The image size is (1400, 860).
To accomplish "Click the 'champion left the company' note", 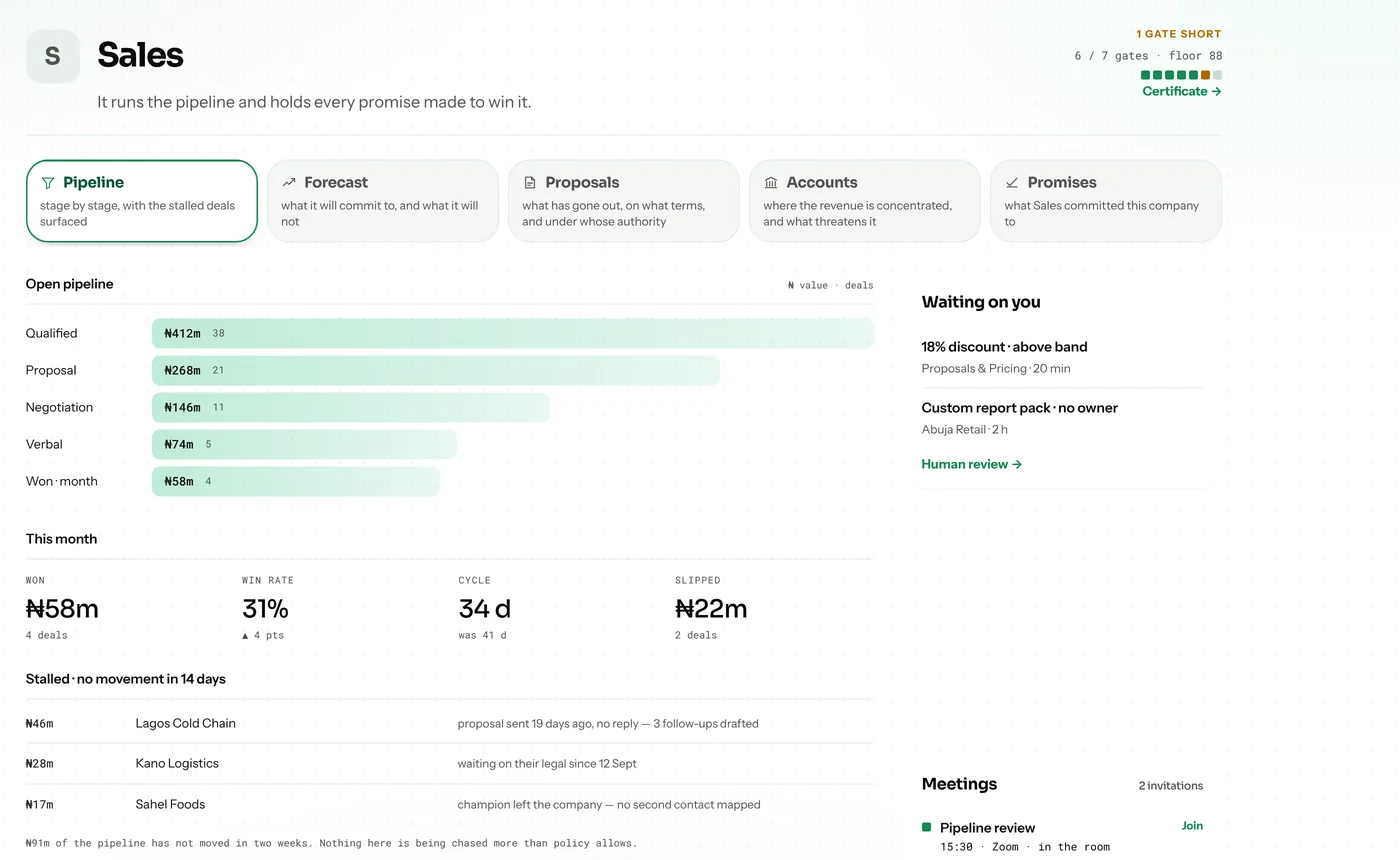I will coord(609,804).
